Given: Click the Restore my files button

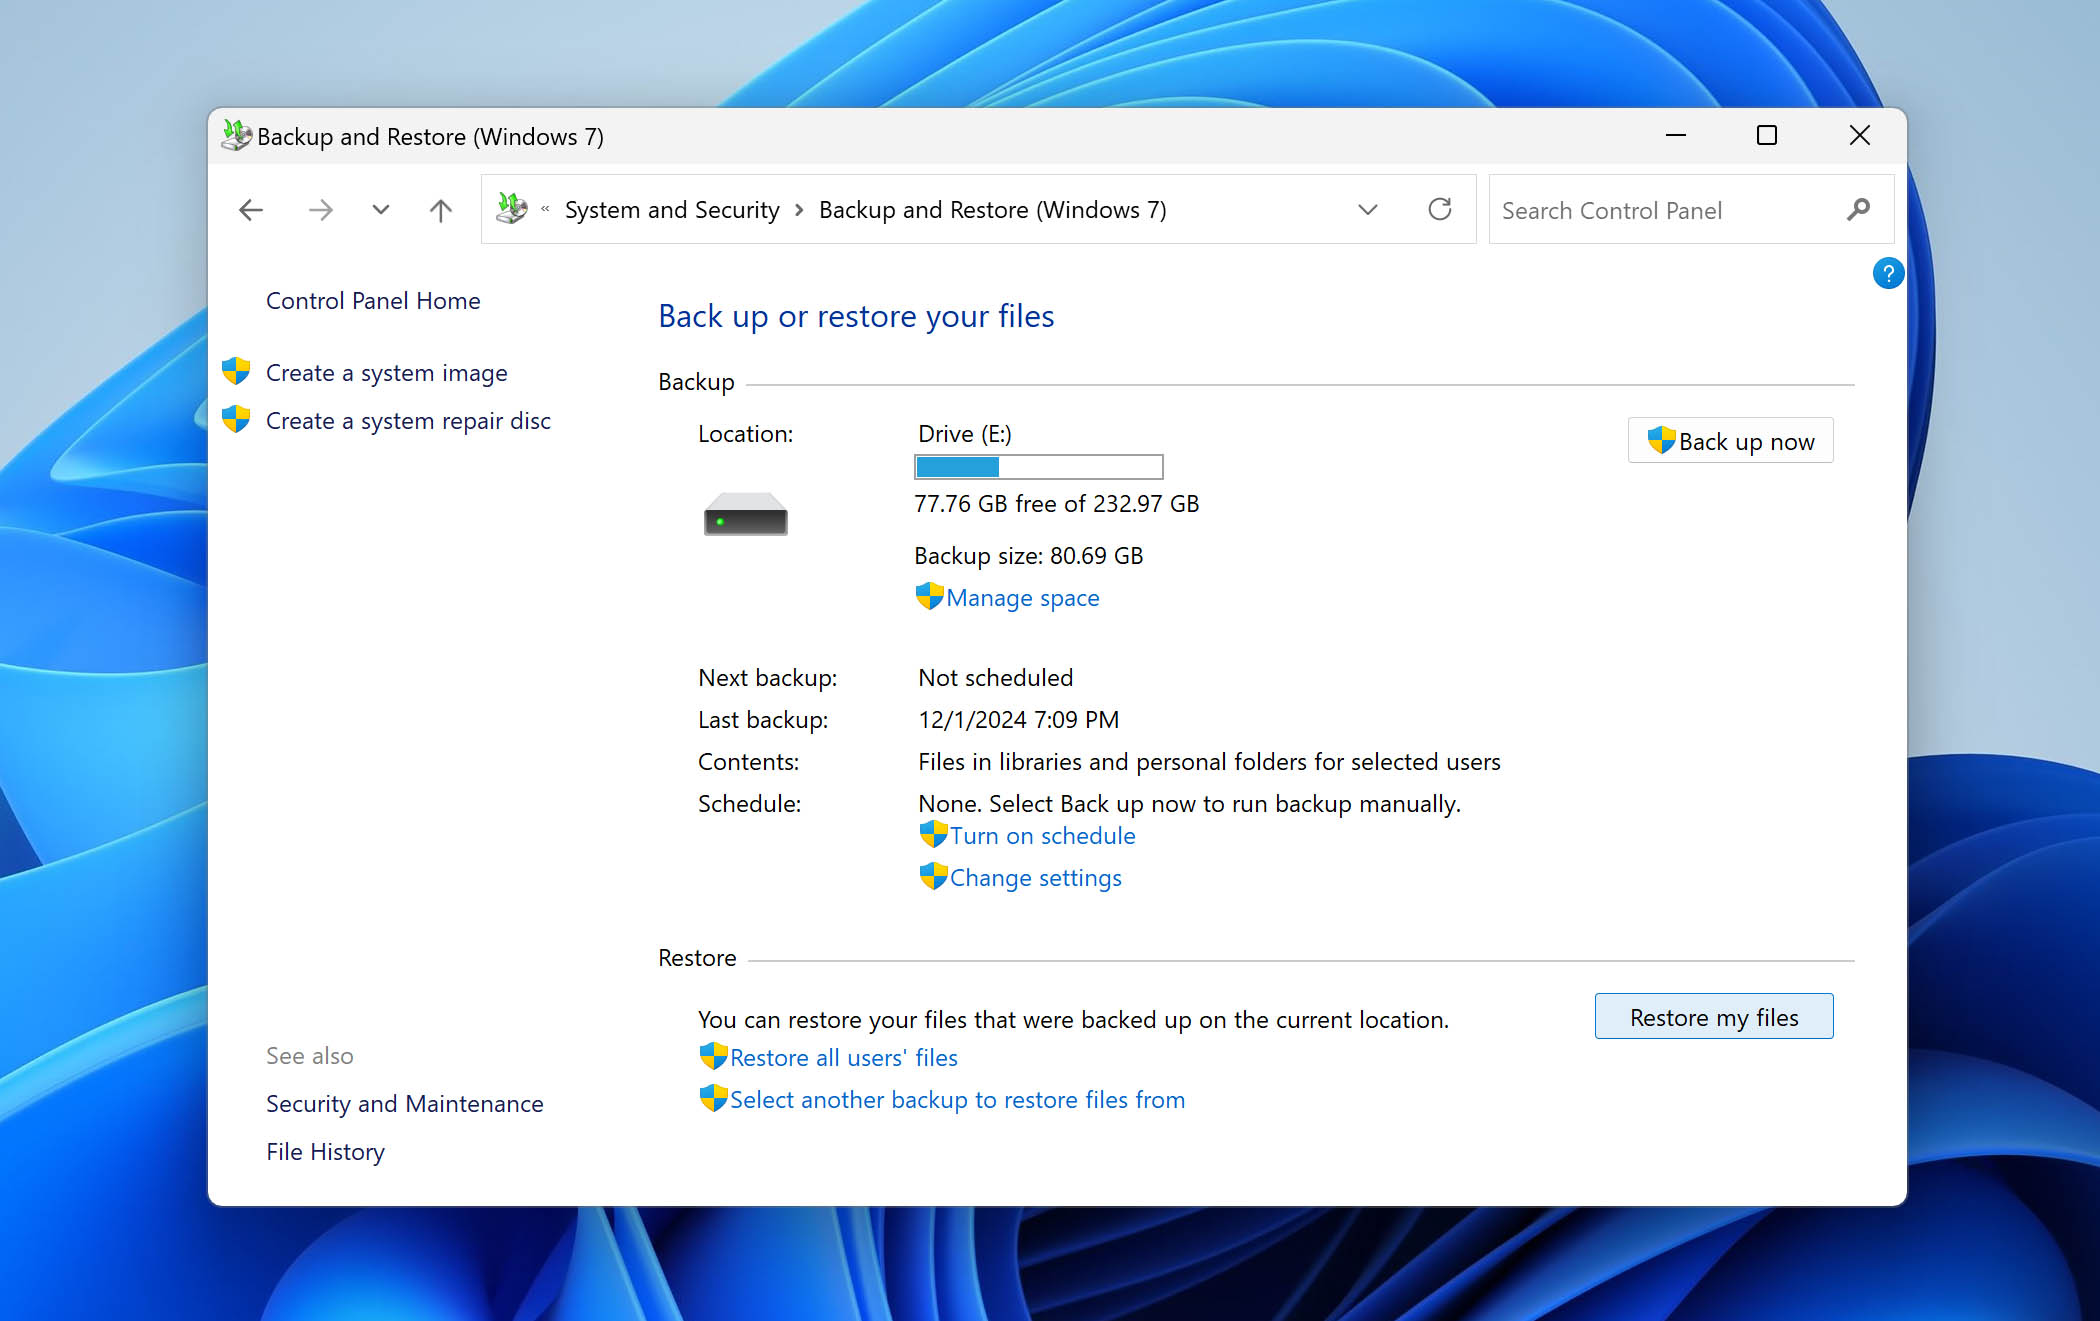Looking at the screenshot, I should [x=1712, y=1015].
